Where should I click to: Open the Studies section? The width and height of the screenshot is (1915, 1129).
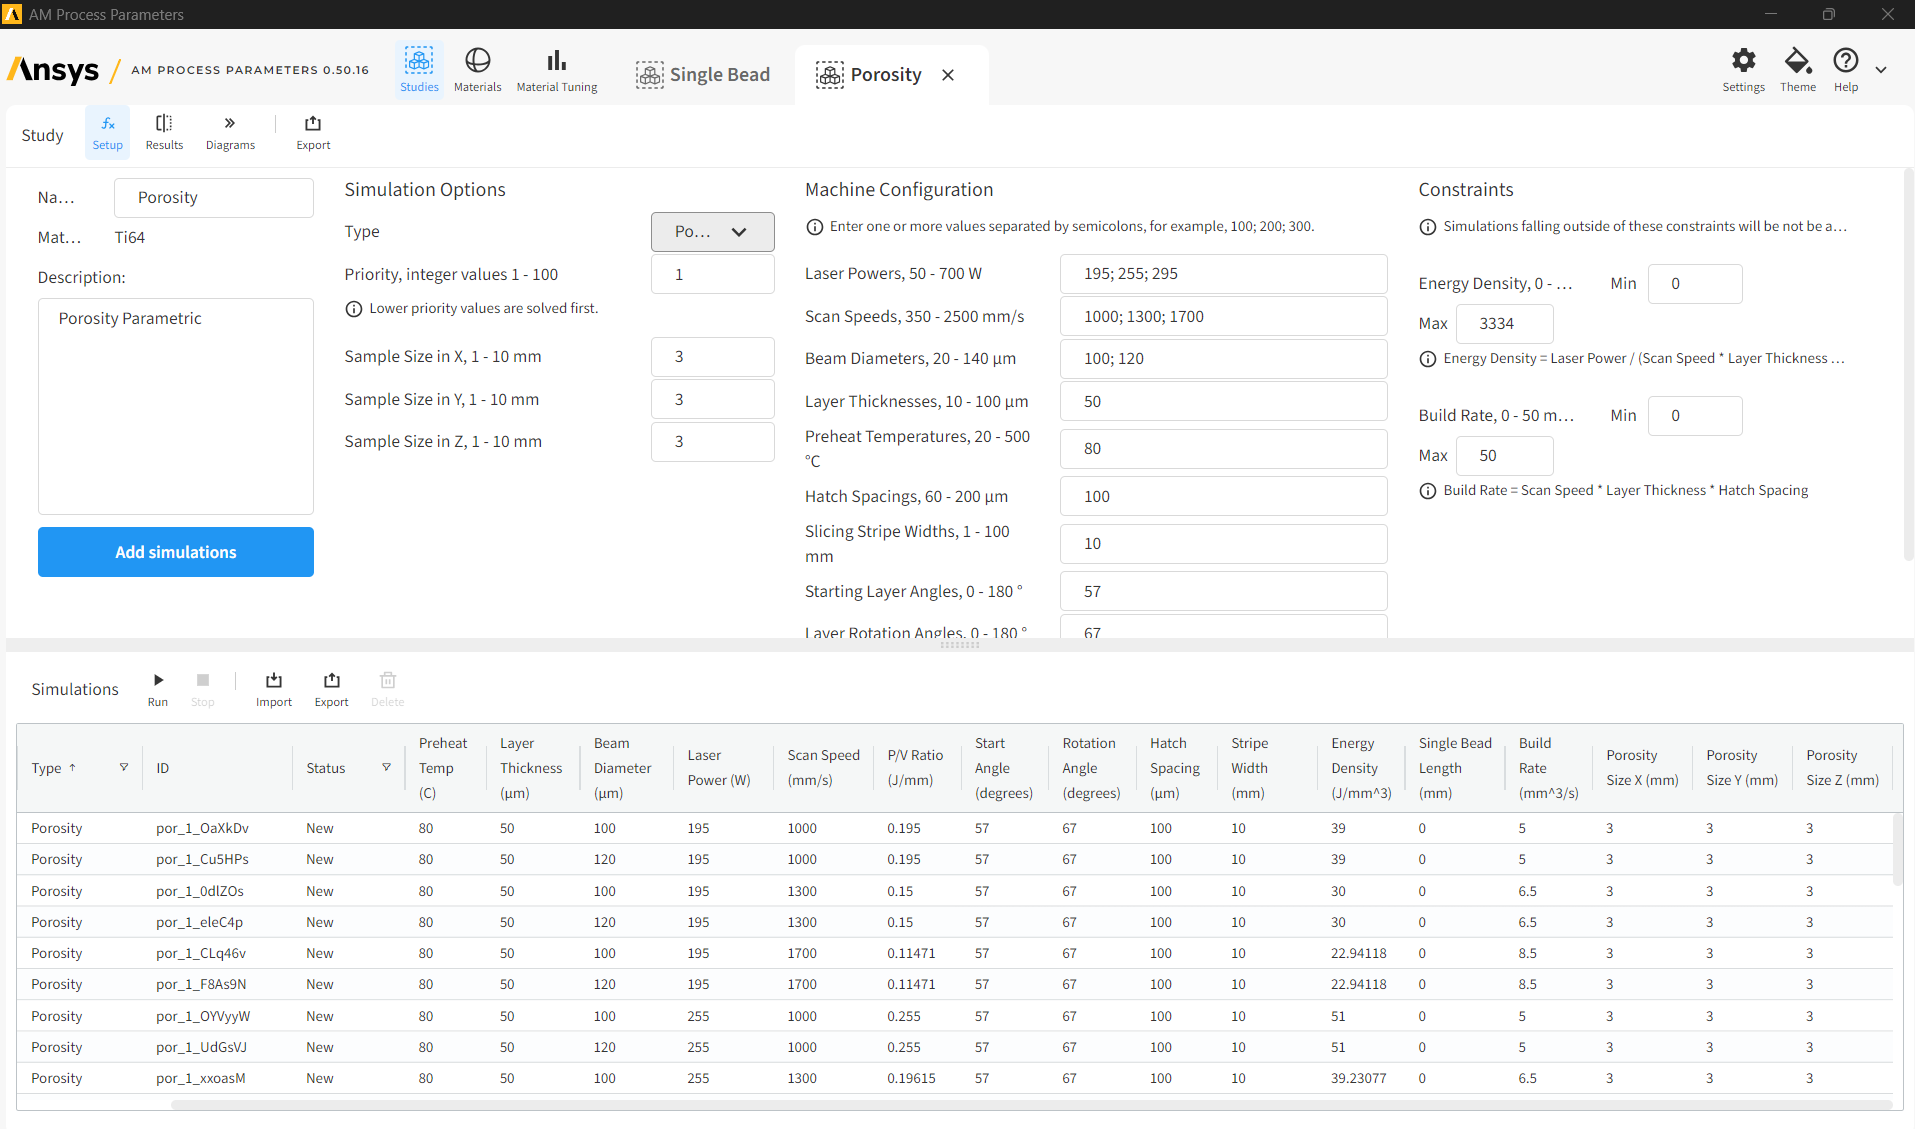pos(419,69)
